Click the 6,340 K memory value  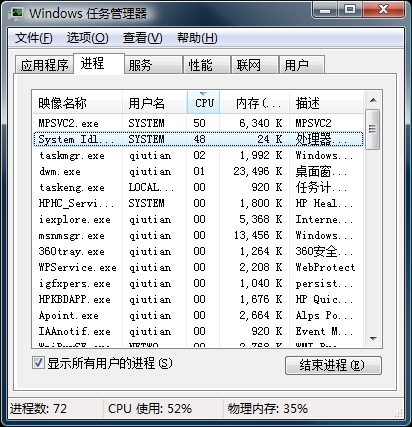[x=261, y=123]
